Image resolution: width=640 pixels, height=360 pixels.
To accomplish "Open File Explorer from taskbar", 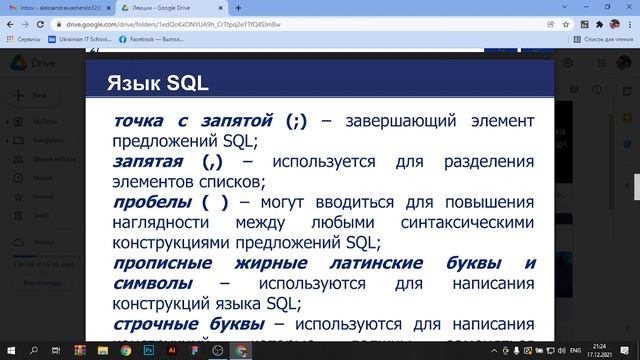I will (103, 350).
